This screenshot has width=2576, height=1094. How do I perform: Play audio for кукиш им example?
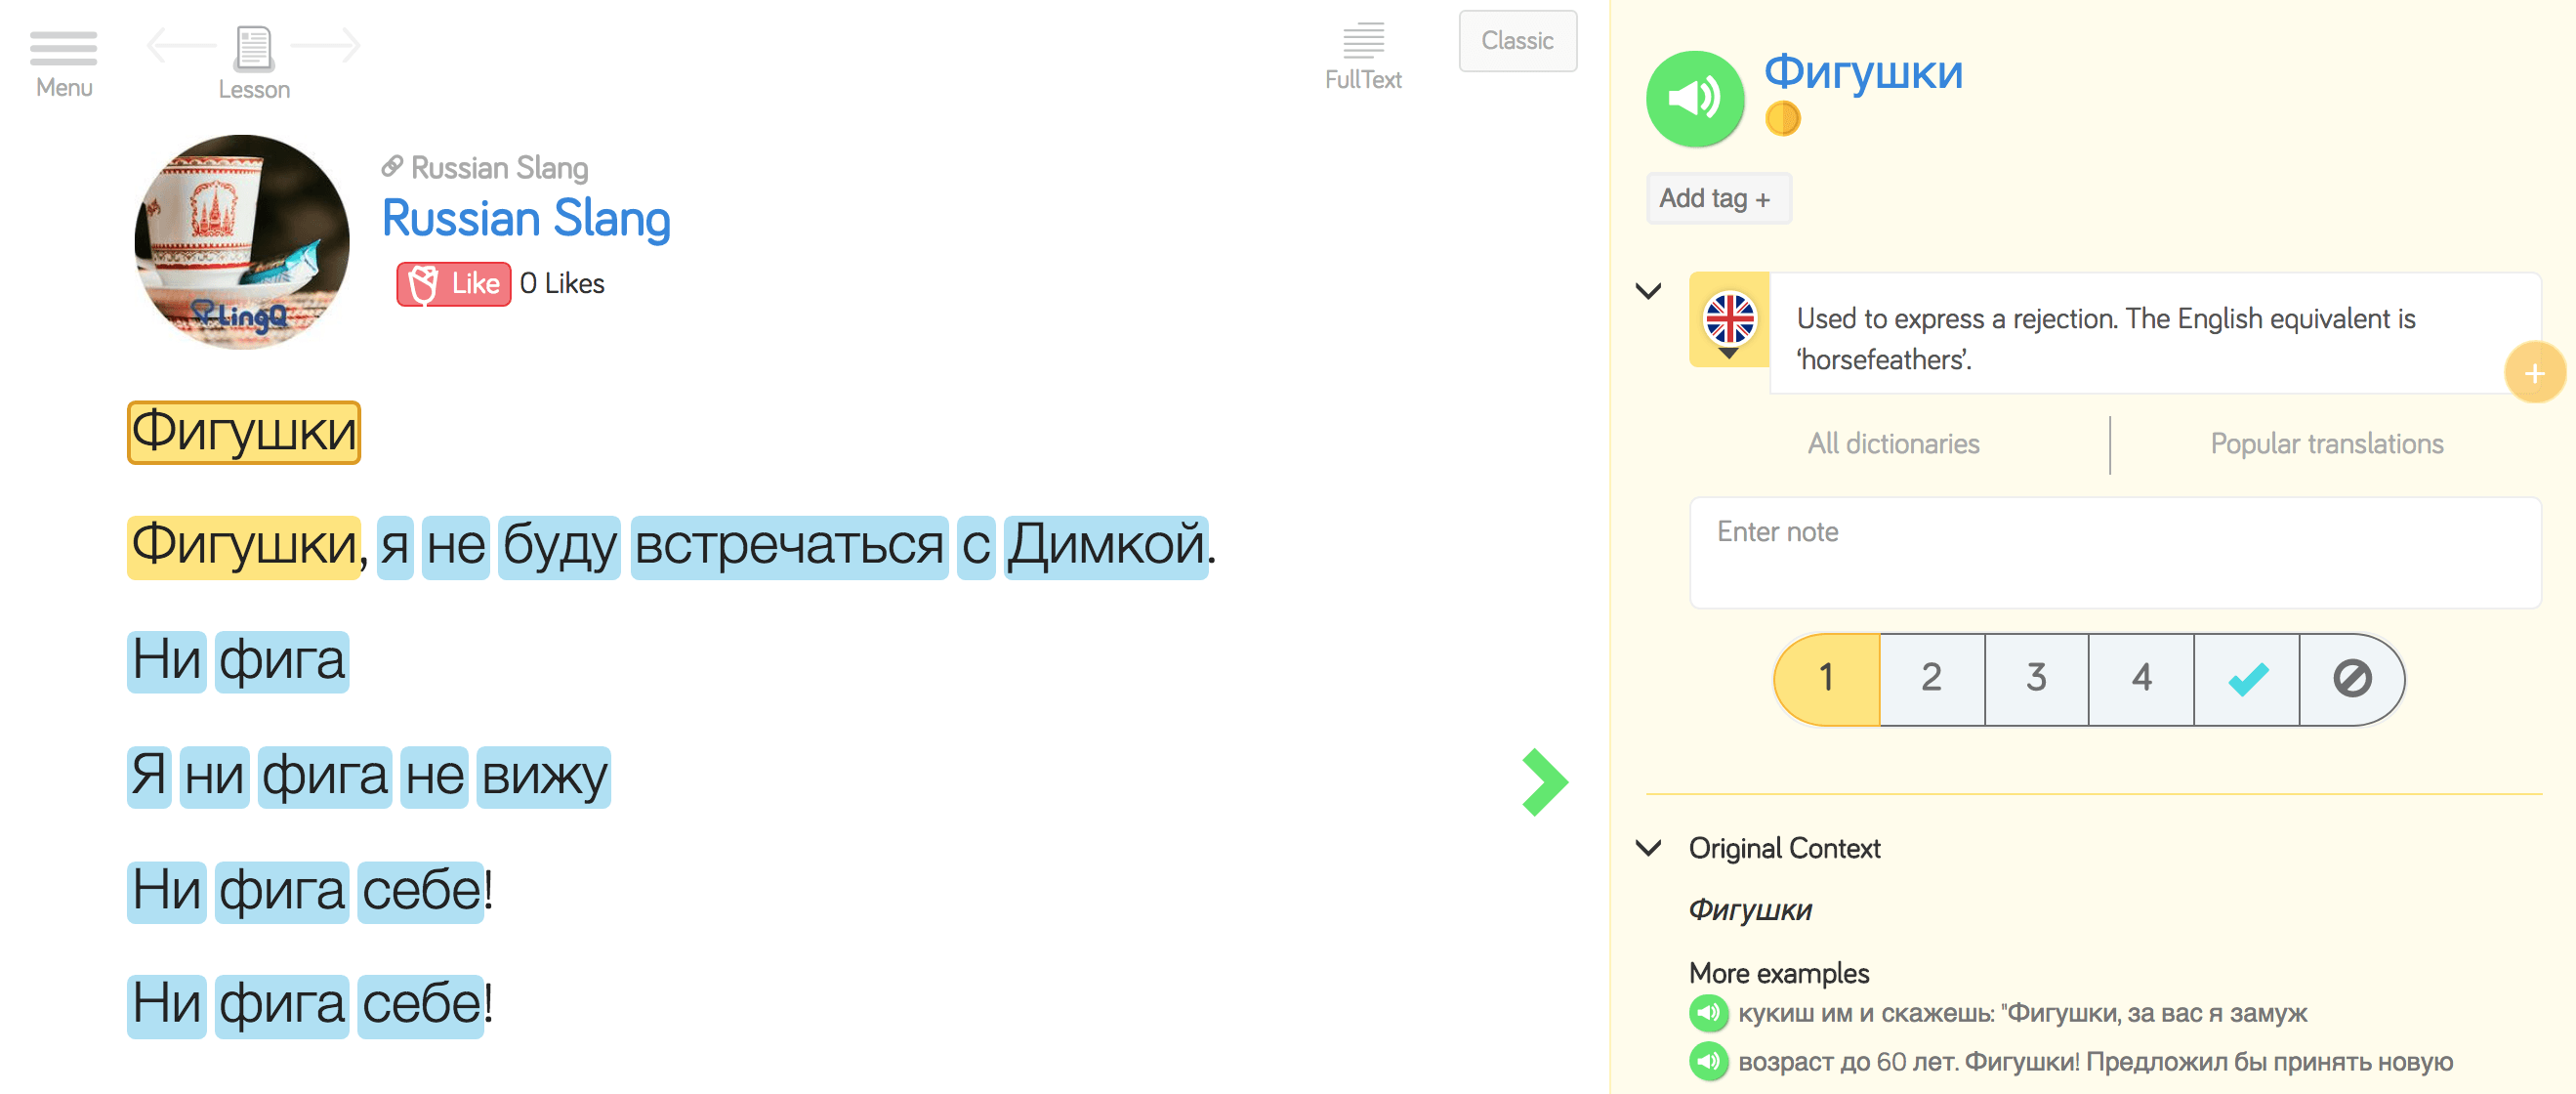pos(1708,1013)
